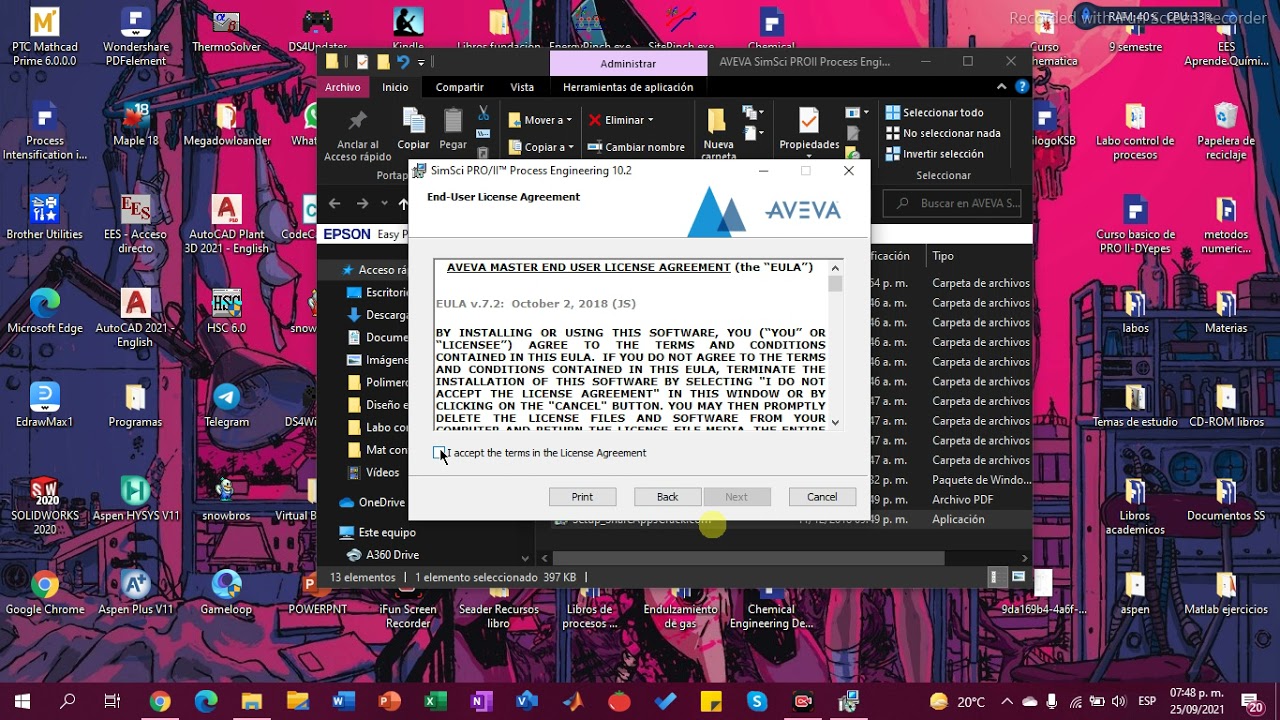1280x720 pixels.
Task: Select the Administrar contextual tab
Action: pos(628,63)
